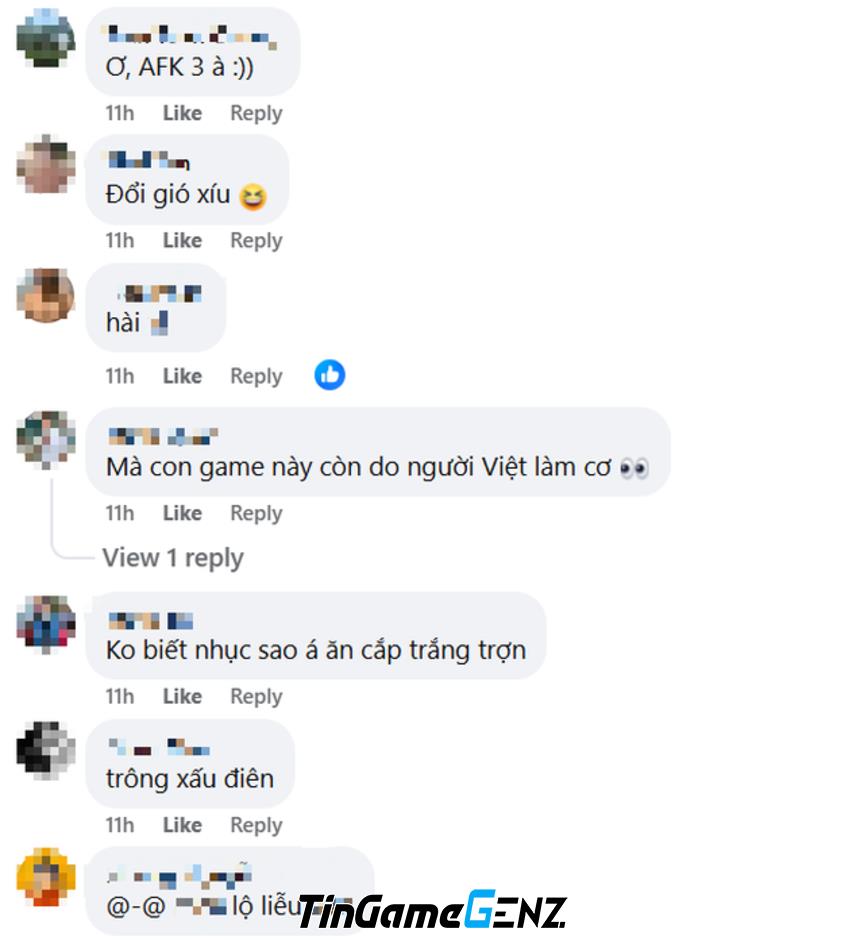Open avatar of the 'Ơ, AFK 3 à' commenter
Viewport: 864px width, 940px height.
click(x=46, y=38)
